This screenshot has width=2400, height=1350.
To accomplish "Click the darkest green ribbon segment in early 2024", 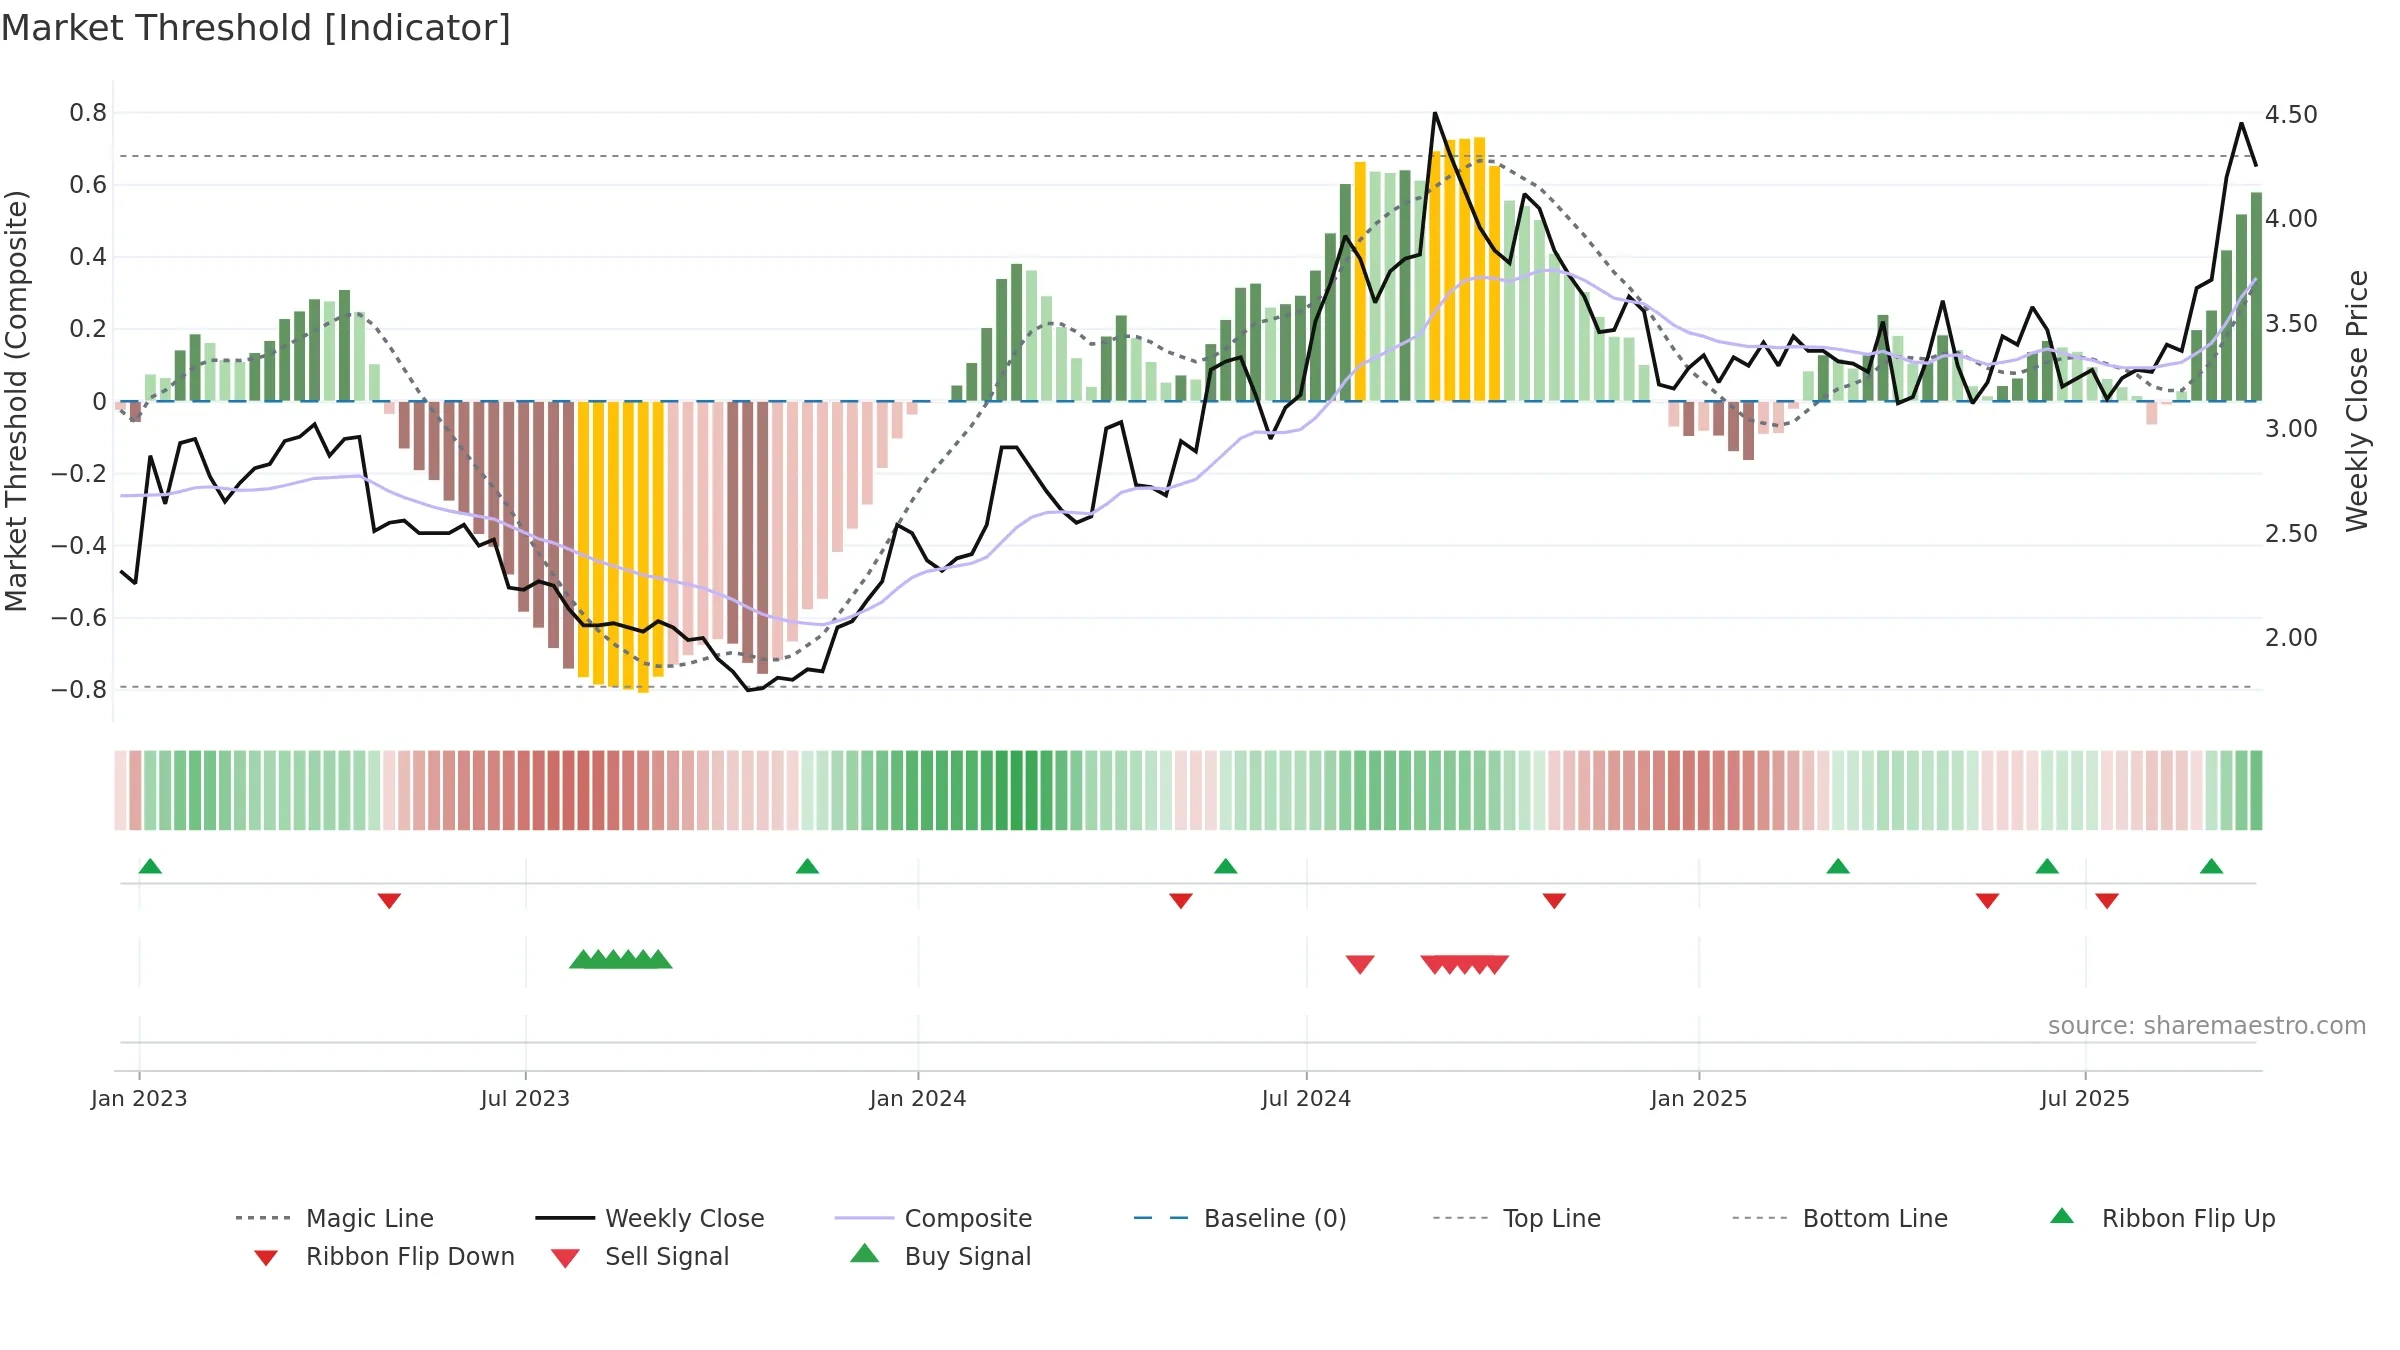I will 1017,790.
